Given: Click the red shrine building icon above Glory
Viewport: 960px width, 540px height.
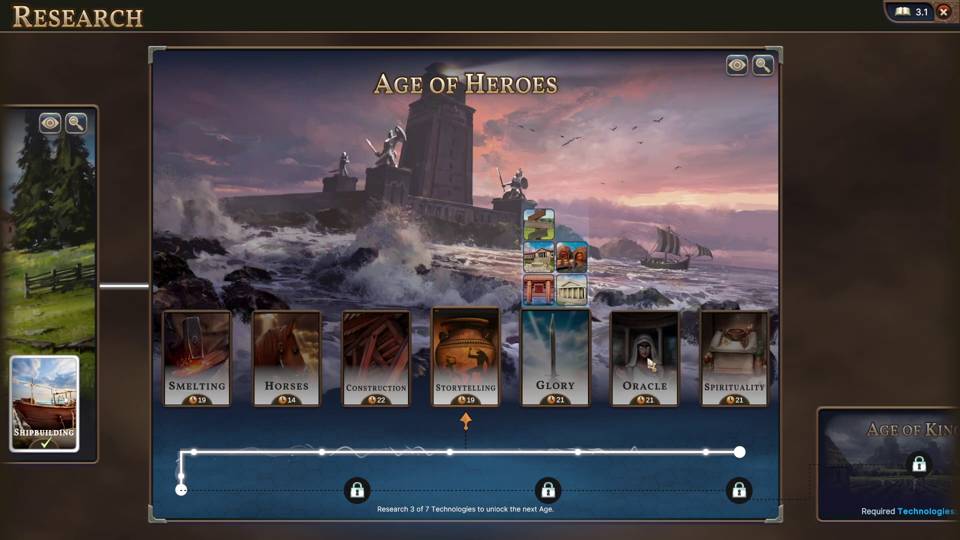Looking at the screenshot, I should click(539, 290).
